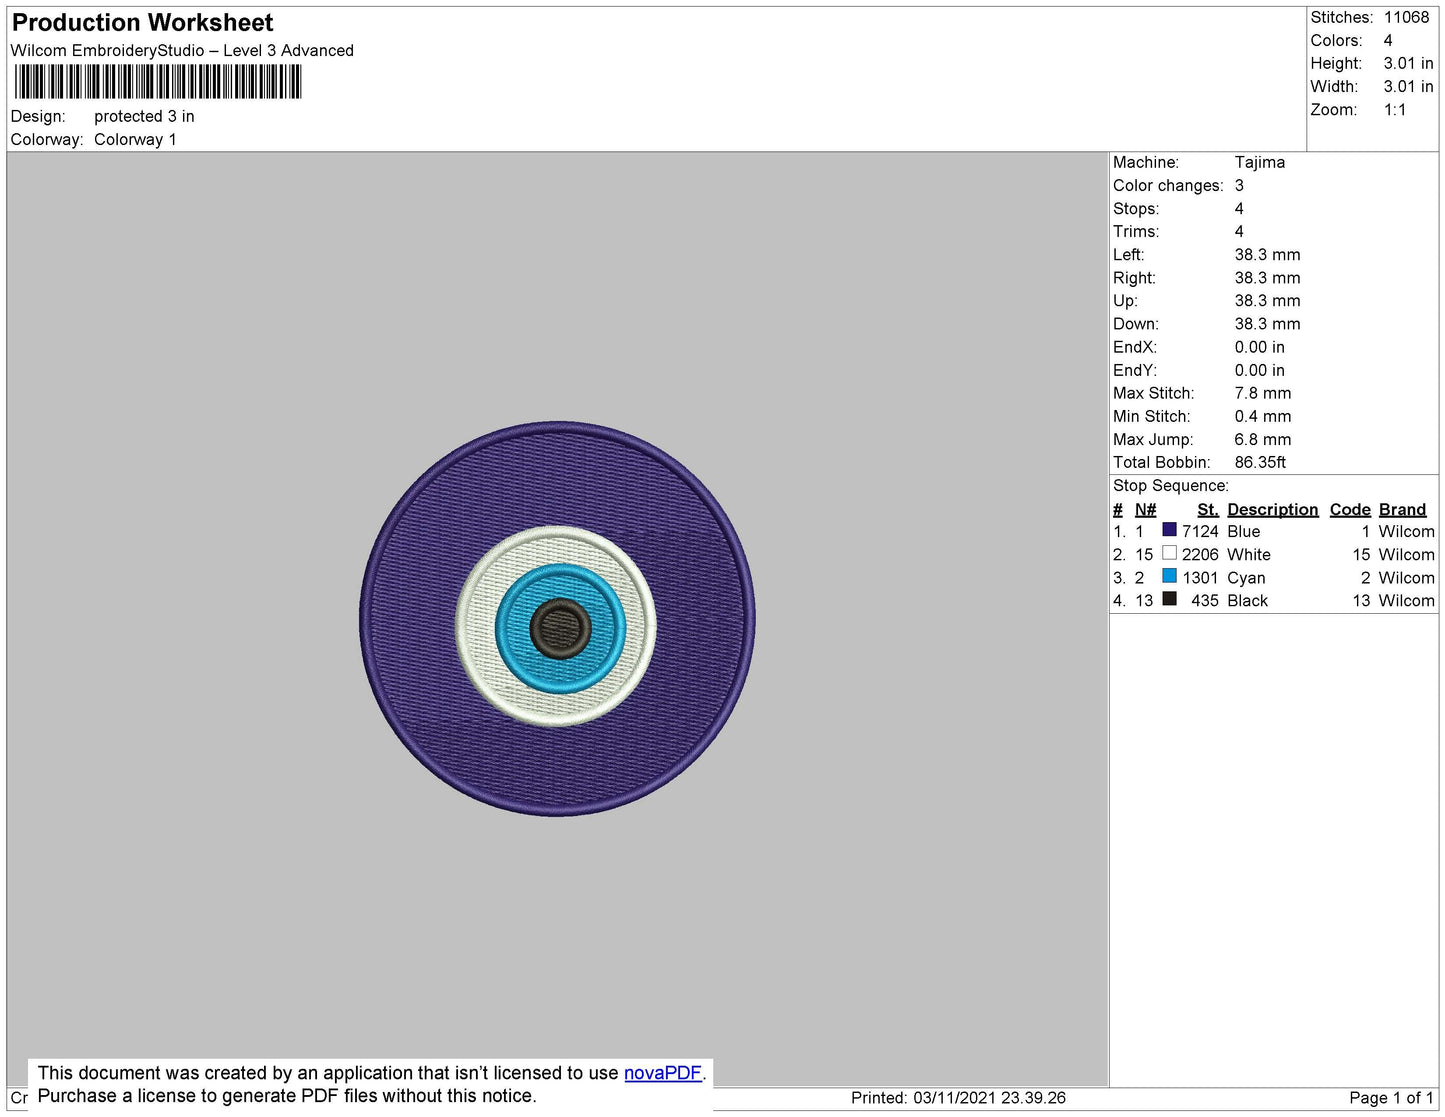Click the stitch count 7124 in Blue row
The width and height of the screenshot is (1445, 1117).
click(1200, 531)
